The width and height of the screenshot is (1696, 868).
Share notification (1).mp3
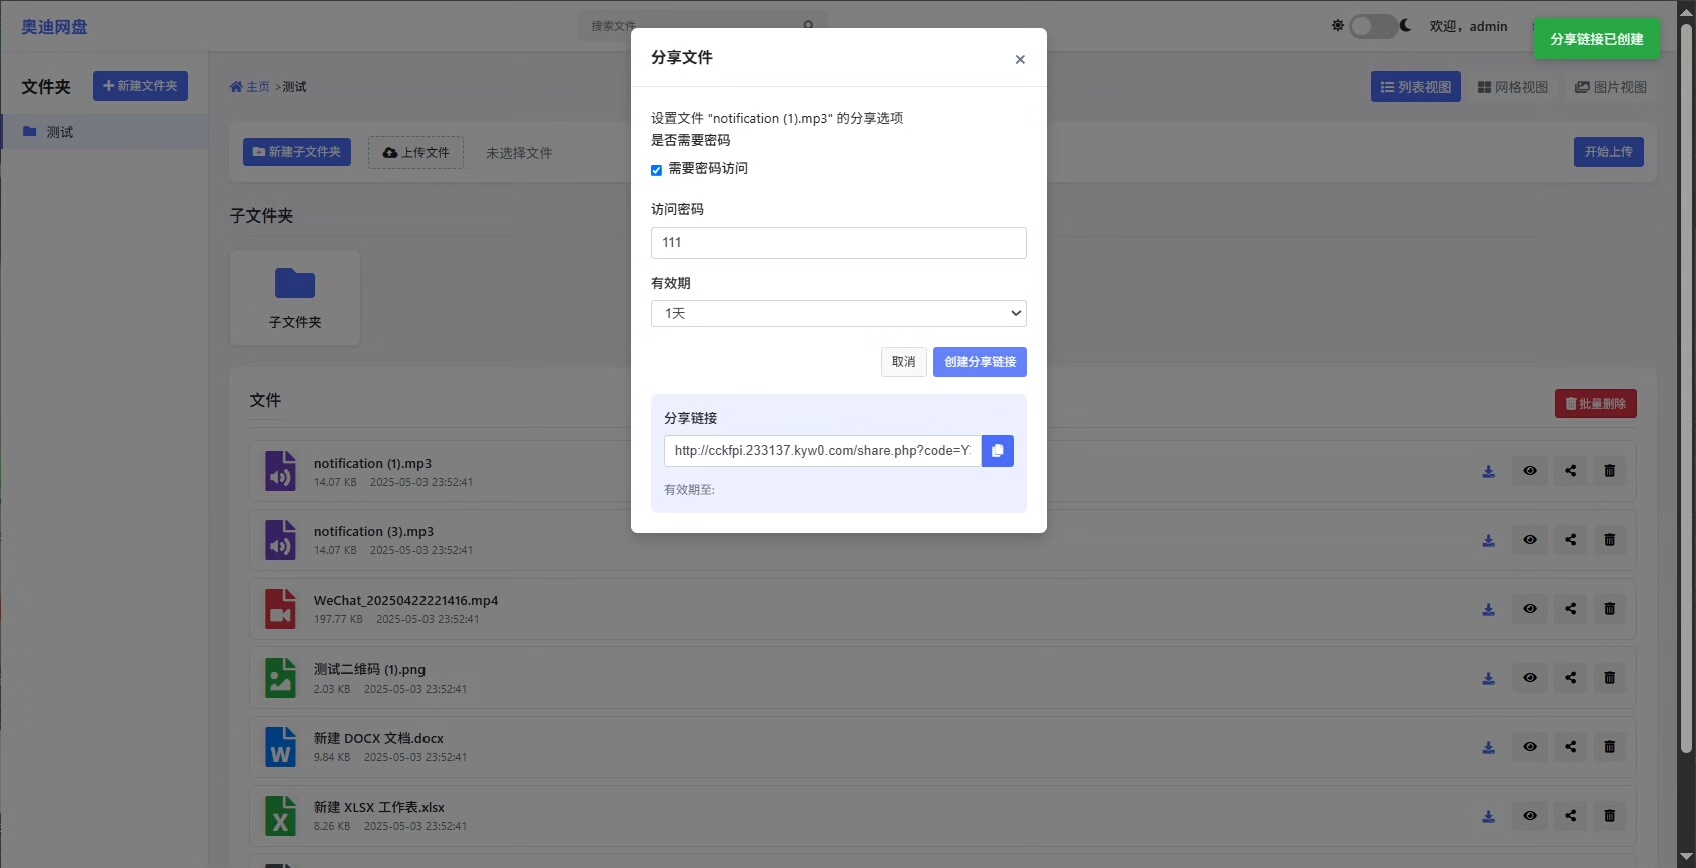click(x=1571, y=471)
